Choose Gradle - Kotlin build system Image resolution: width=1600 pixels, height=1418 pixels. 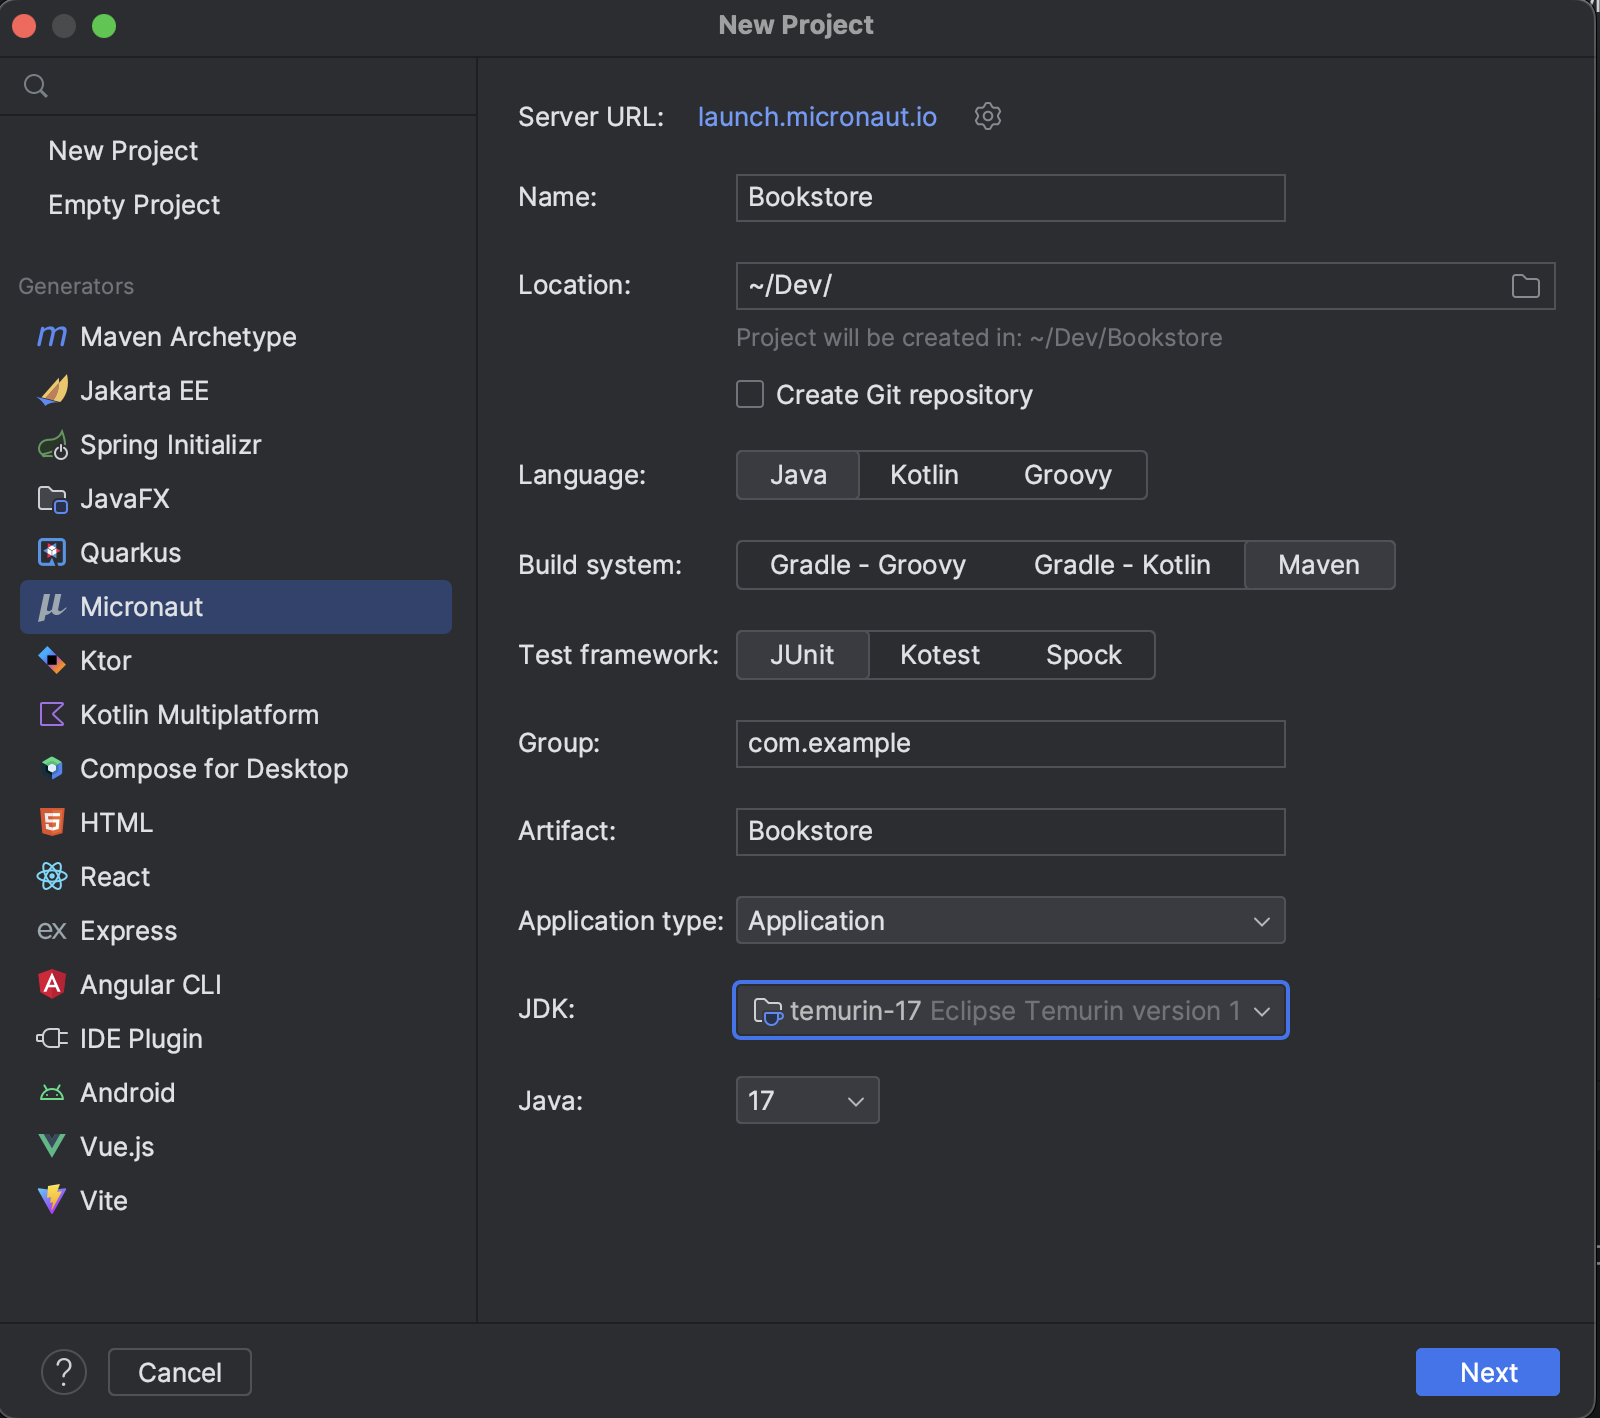[1122, 565]
